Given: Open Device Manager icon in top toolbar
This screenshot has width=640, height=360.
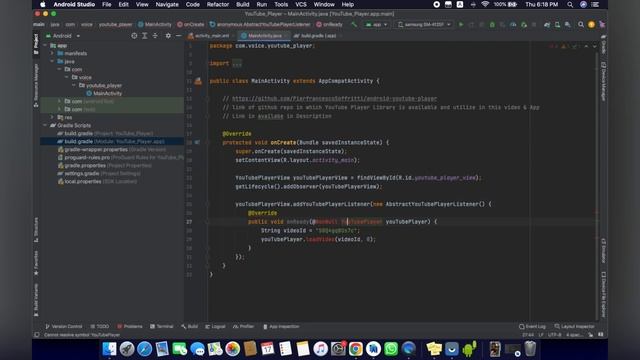Looking at the screenshot, I should pyautogui.click(x=557, y=24).
